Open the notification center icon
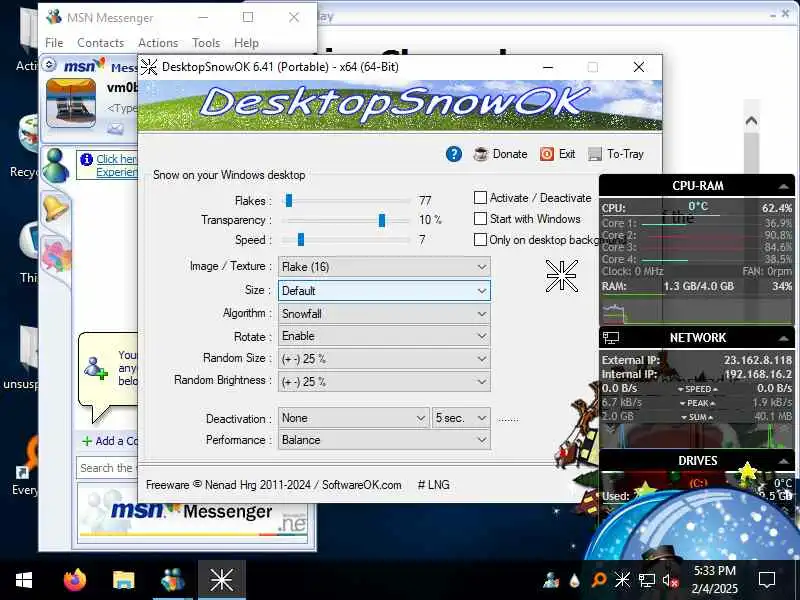The image size is (800, 600). click(x=767, y=580)
